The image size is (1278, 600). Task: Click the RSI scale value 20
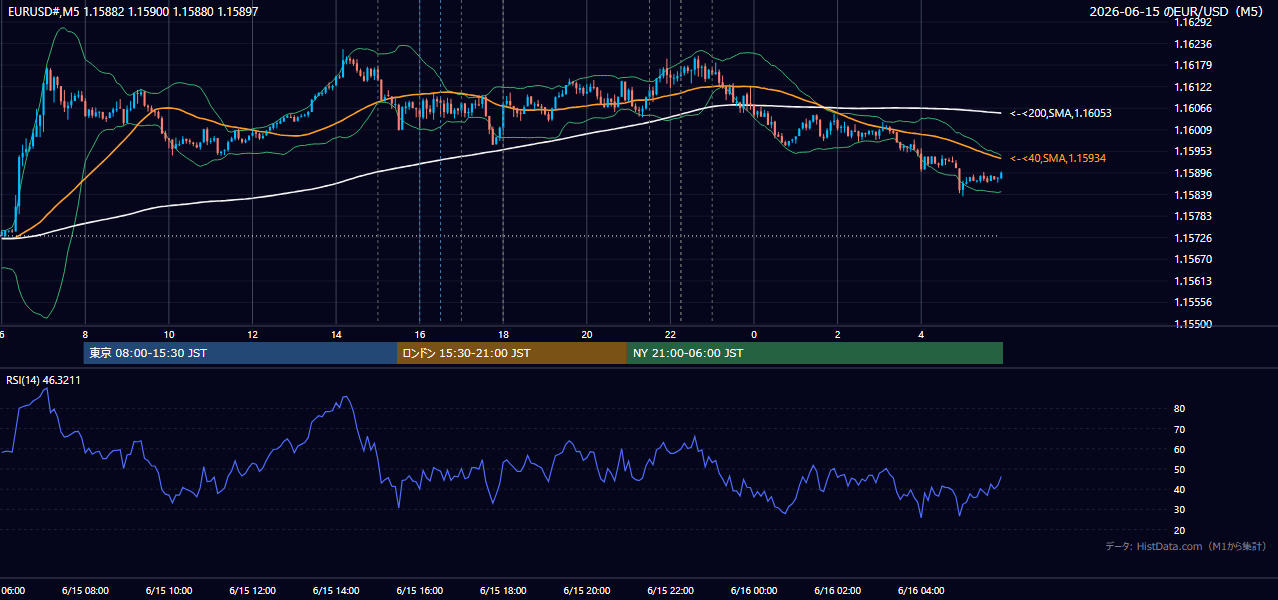point(1180,530)
